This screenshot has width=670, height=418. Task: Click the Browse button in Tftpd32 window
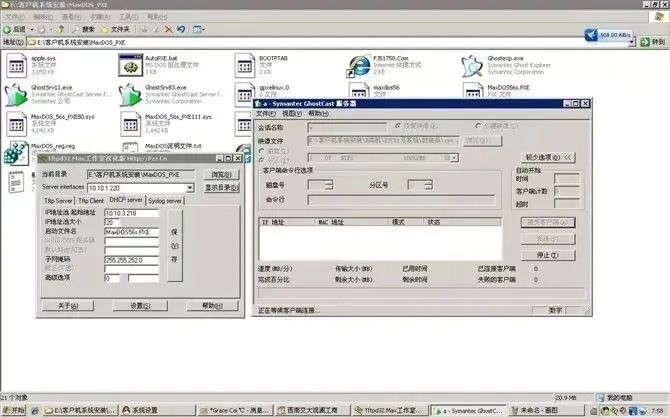[221, 174]
